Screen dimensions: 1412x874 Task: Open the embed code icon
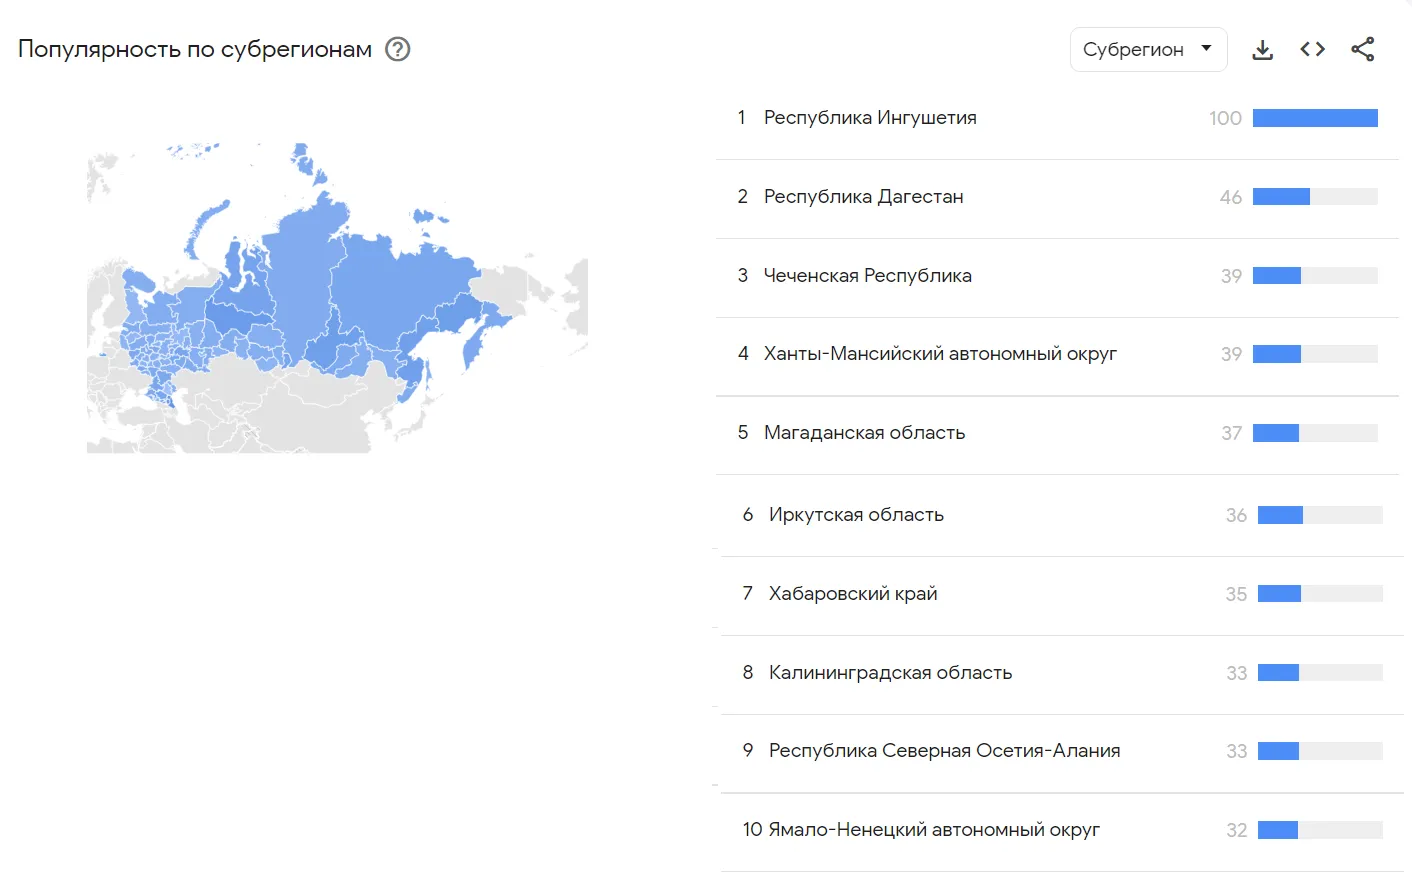(1313, 49)
